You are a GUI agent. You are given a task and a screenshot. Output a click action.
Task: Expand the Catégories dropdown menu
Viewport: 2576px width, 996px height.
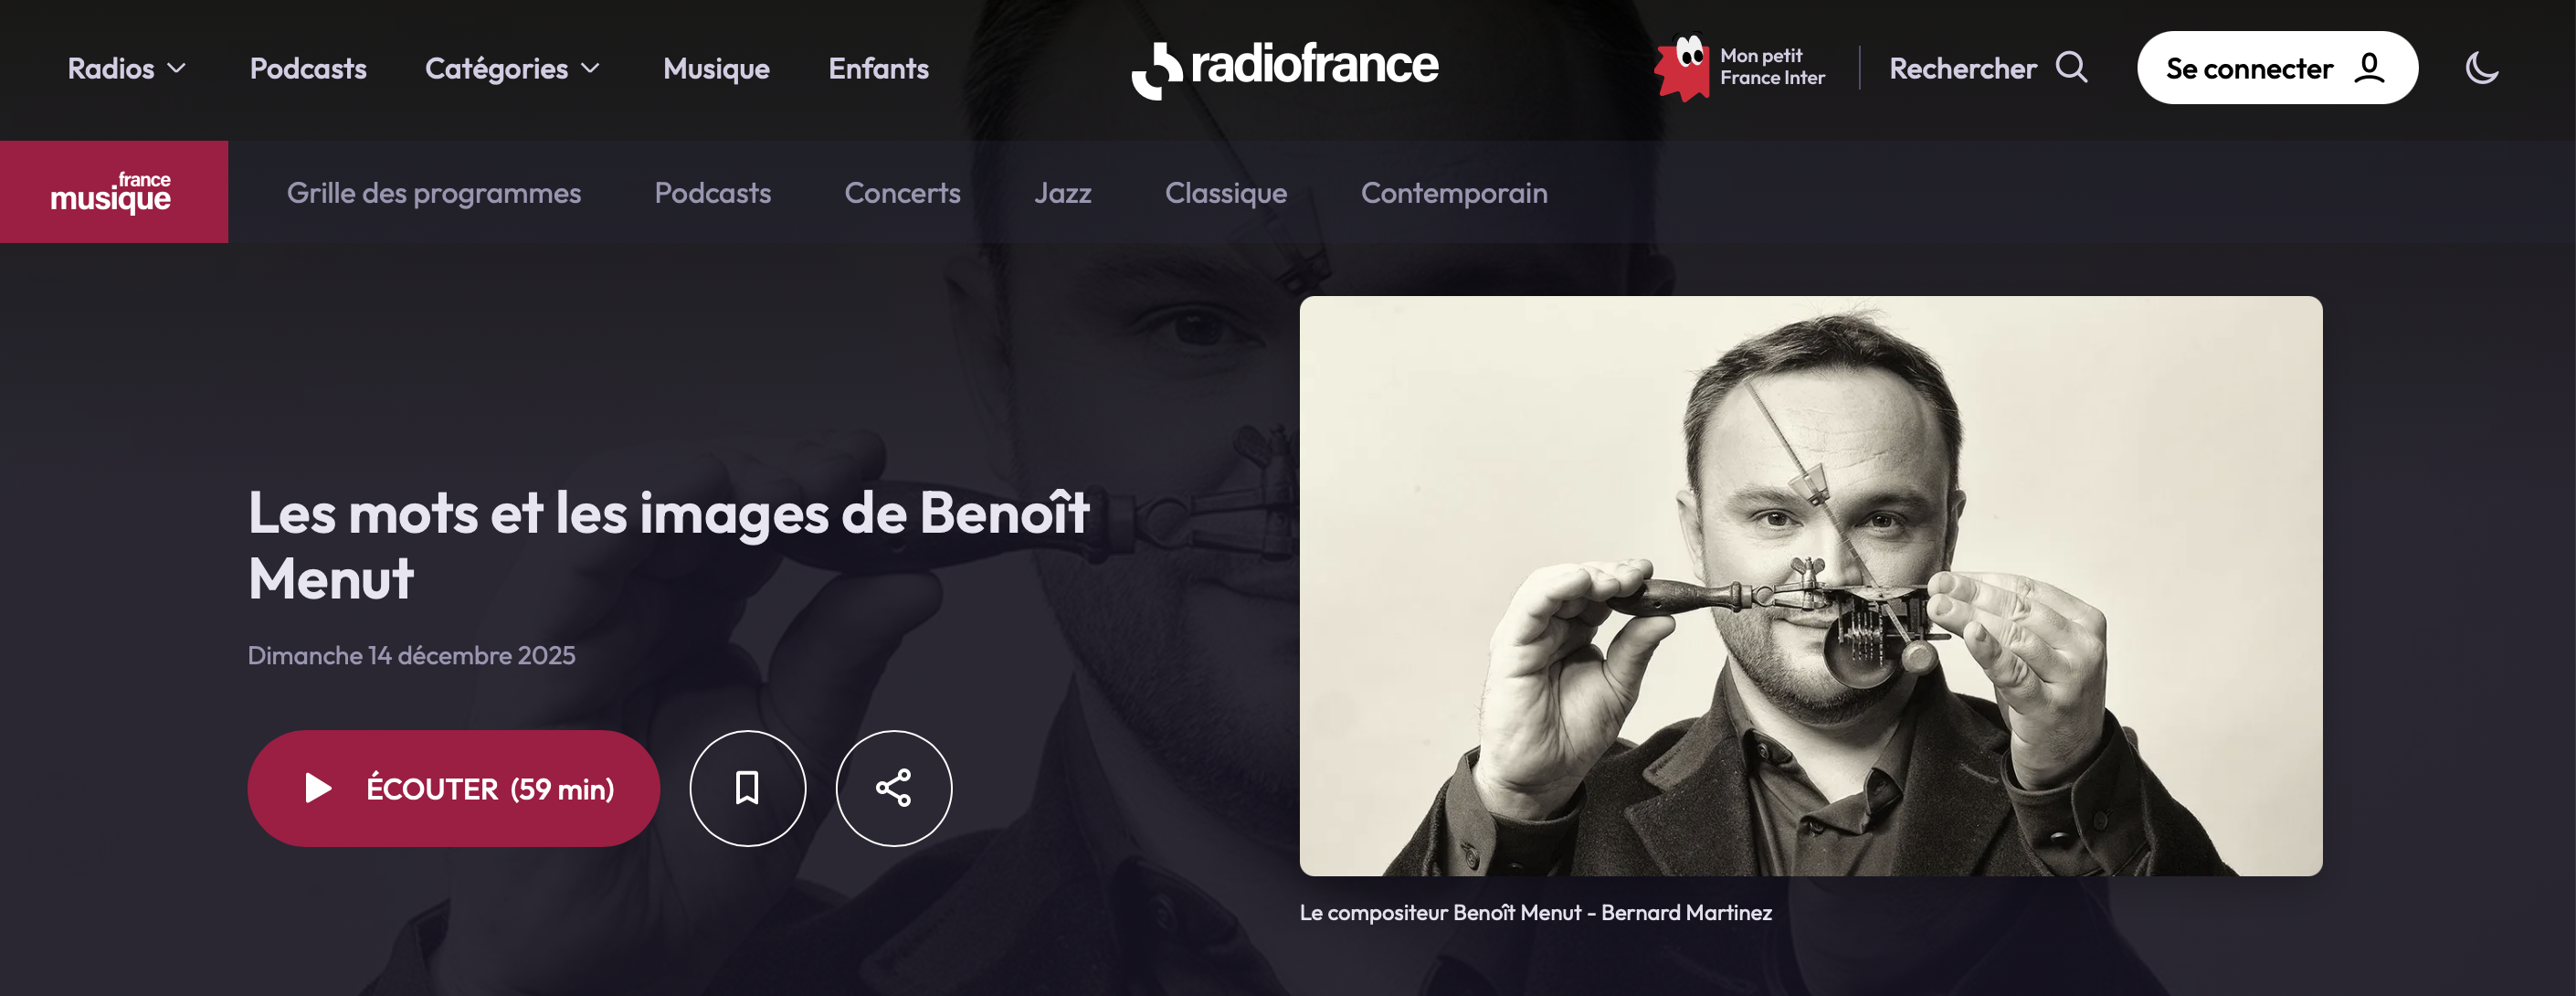pyautogui.click(x=512, y=68)
